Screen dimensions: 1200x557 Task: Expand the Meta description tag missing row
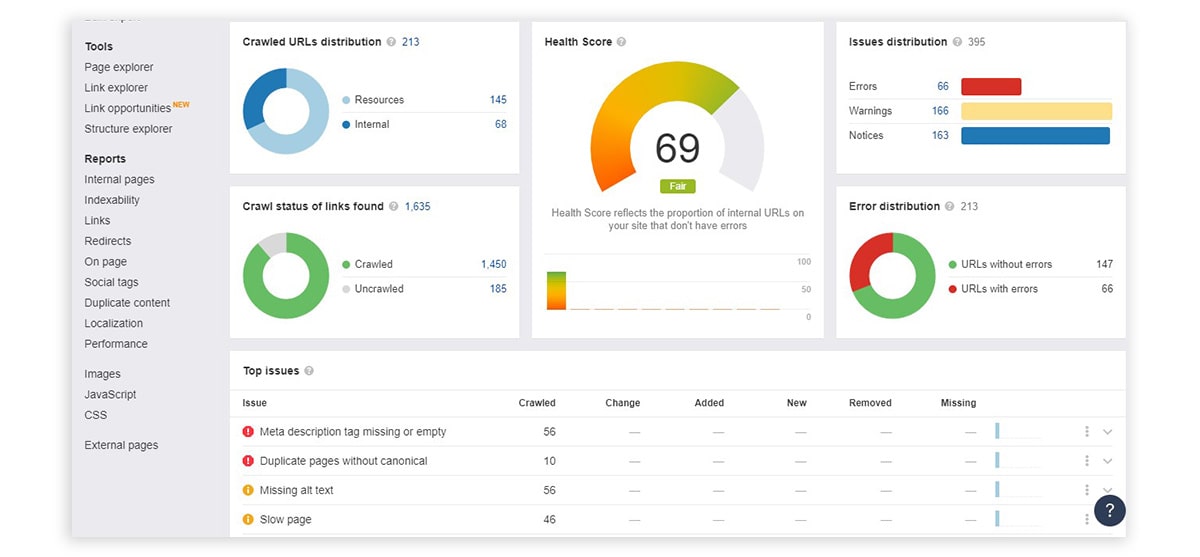pos(1107,432)
